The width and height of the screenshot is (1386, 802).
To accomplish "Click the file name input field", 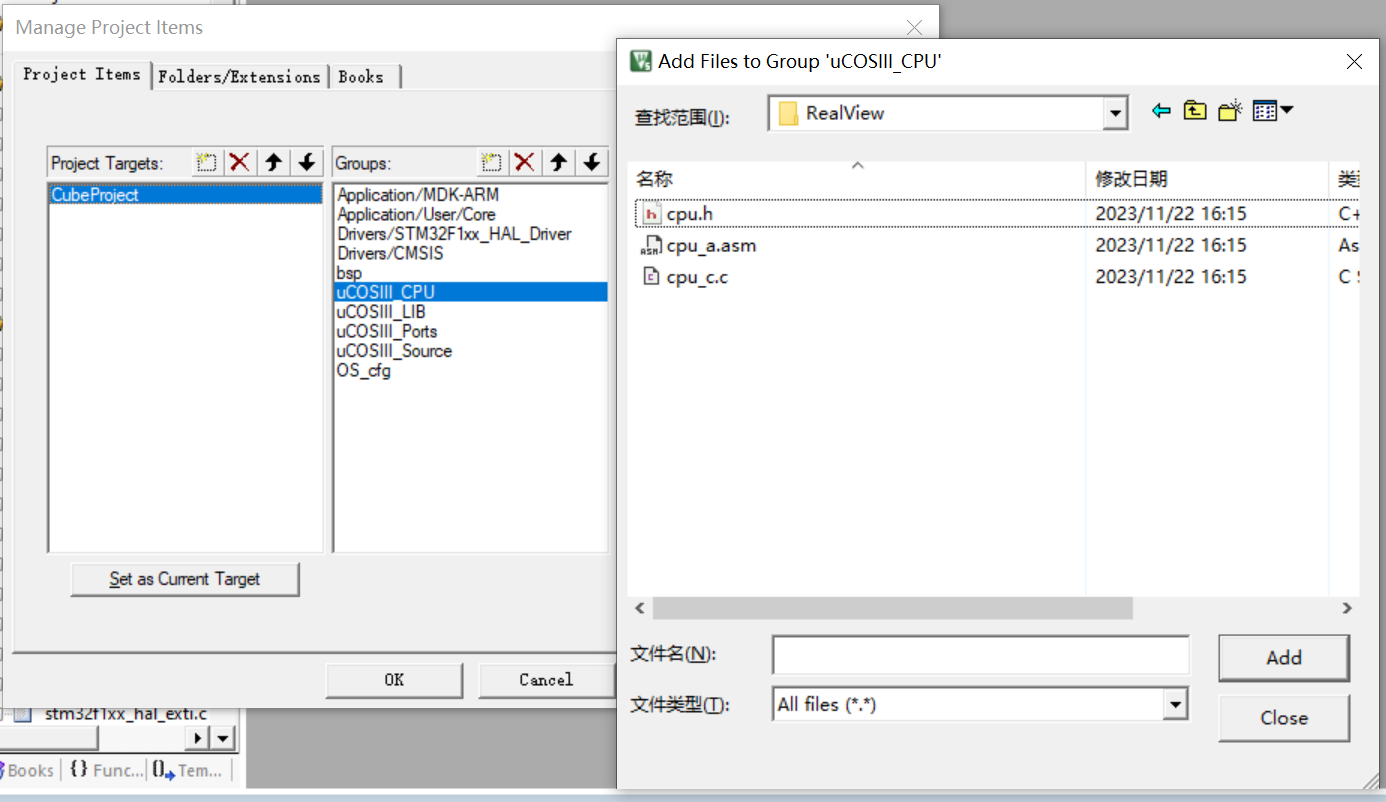I will pos(981,655).
